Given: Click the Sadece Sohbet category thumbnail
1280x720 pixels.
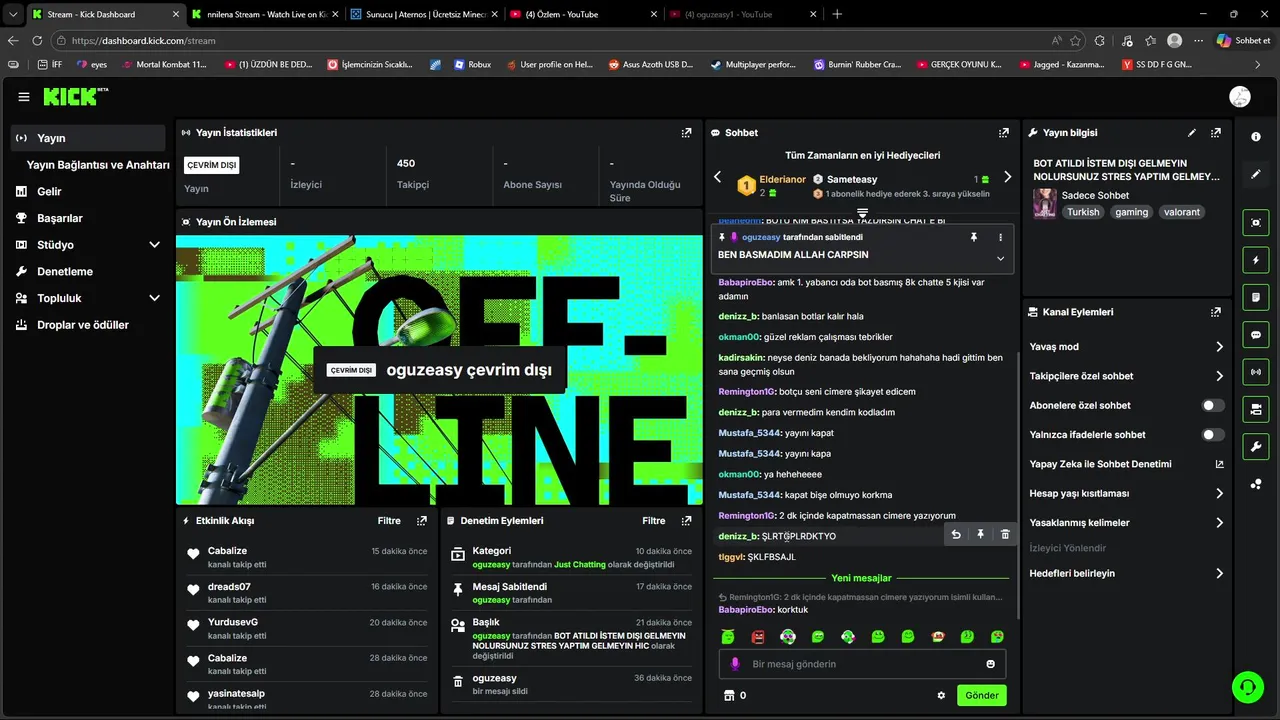Looking at the screenshot, I should coord(1045,203).
